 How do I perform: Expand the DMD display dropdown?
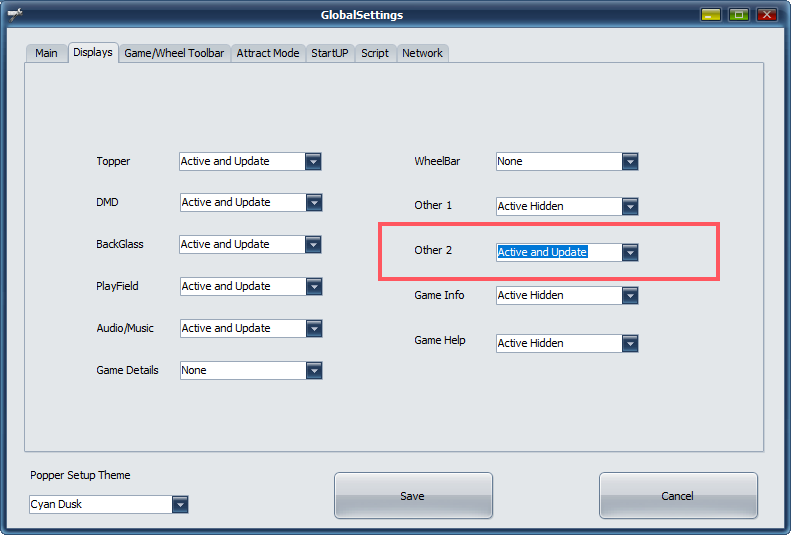coord(314,203)
